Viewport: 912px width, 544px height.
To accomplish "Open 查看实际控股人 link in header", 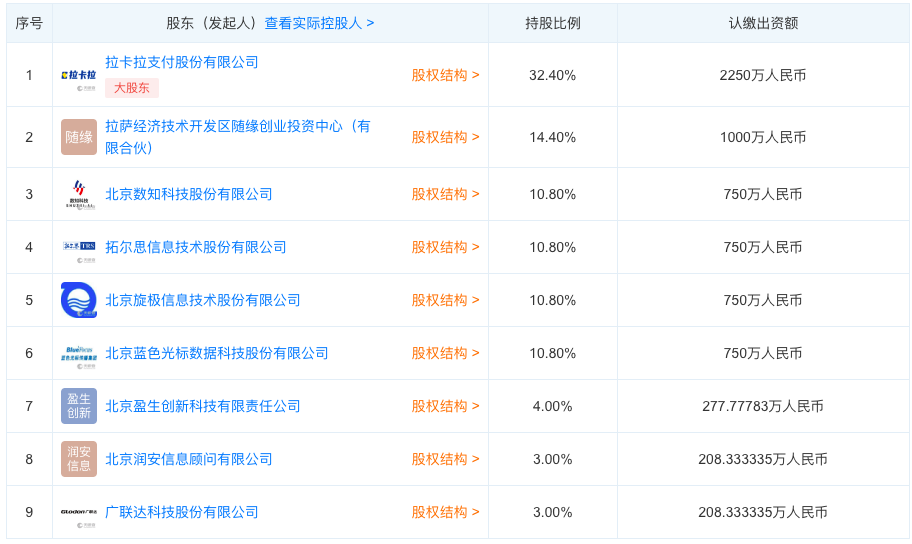I will click(319, 23).
